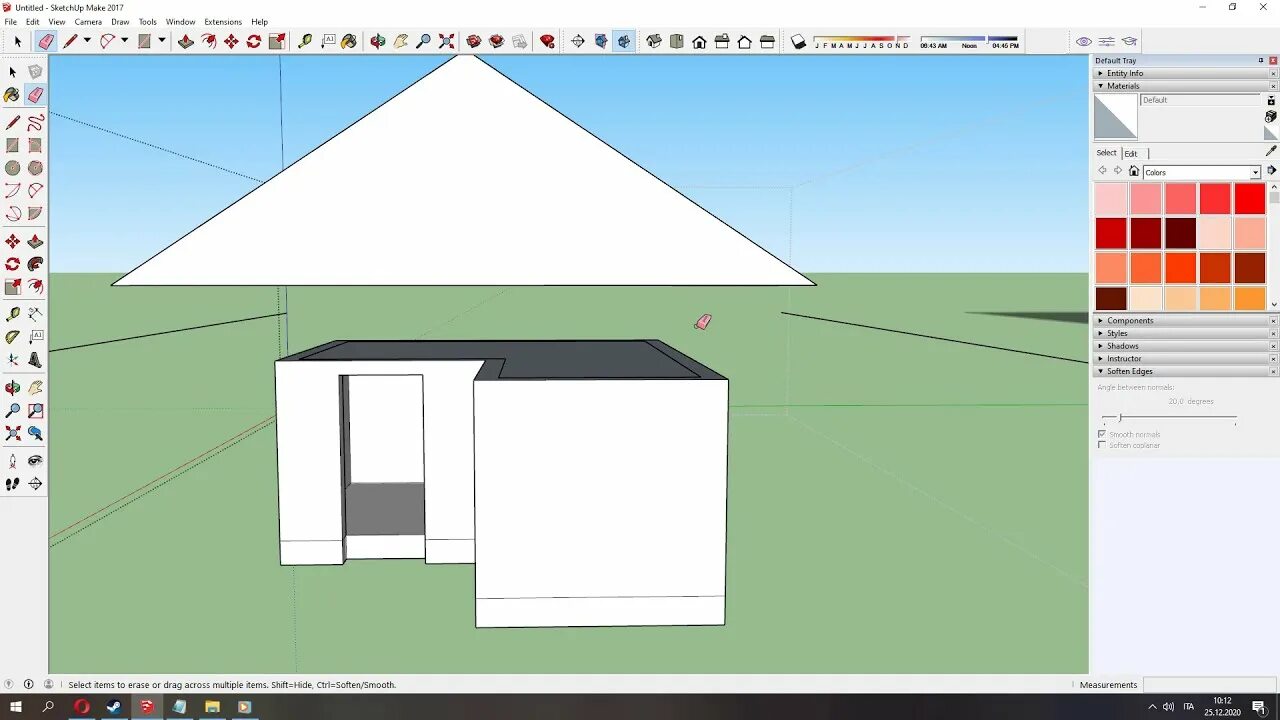This screenshot has height=720, width=1280.
Task: Select the Look Around eye tool
Action: coord(35,461)
